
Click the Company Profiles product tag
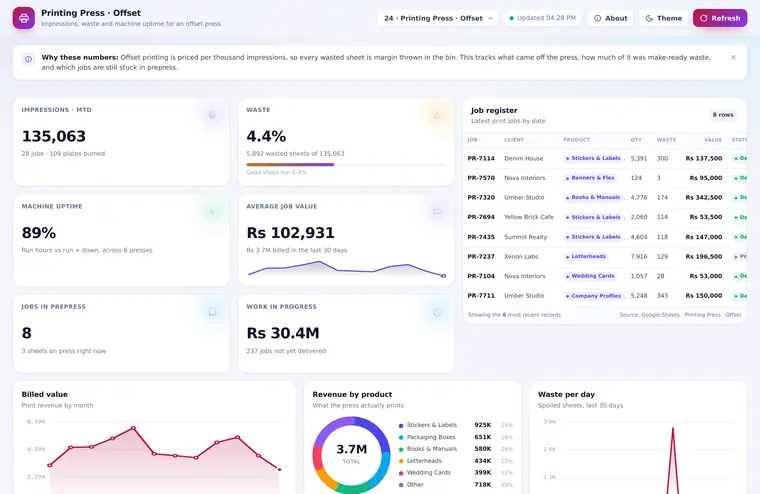(x=594, y=295)
